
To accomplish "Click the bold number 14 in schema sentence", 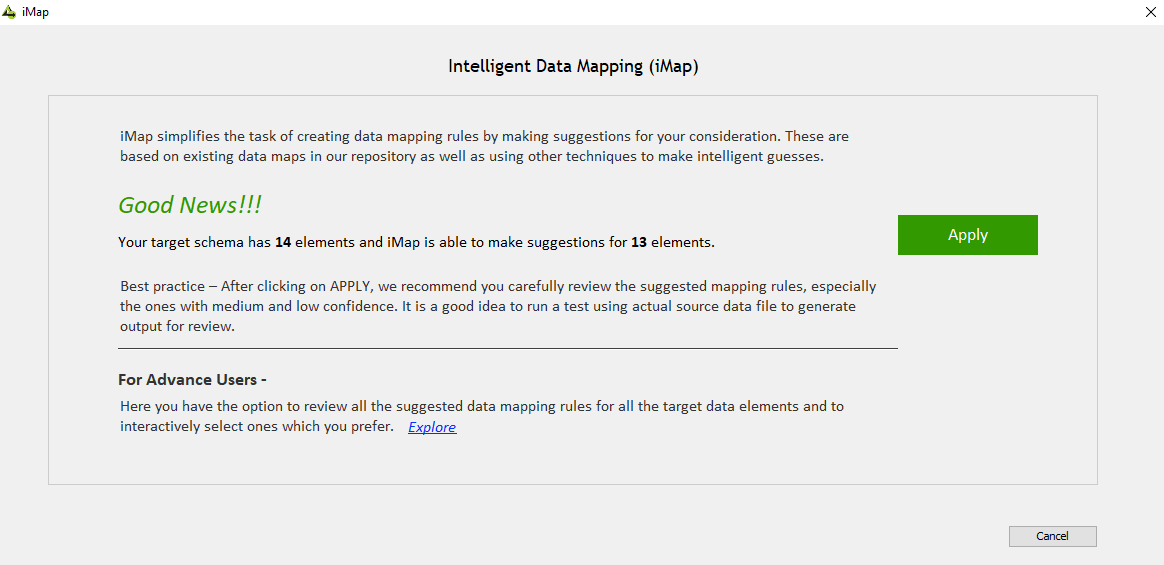I will click(x=283, y=242).
